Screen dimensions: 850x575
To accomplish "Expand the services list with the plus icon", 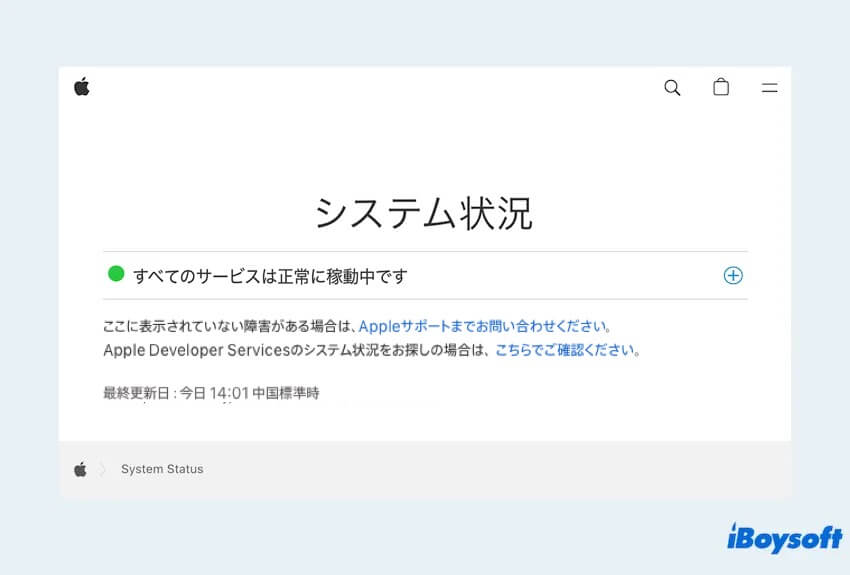I will pyautogui.click(x=733, y=275).
